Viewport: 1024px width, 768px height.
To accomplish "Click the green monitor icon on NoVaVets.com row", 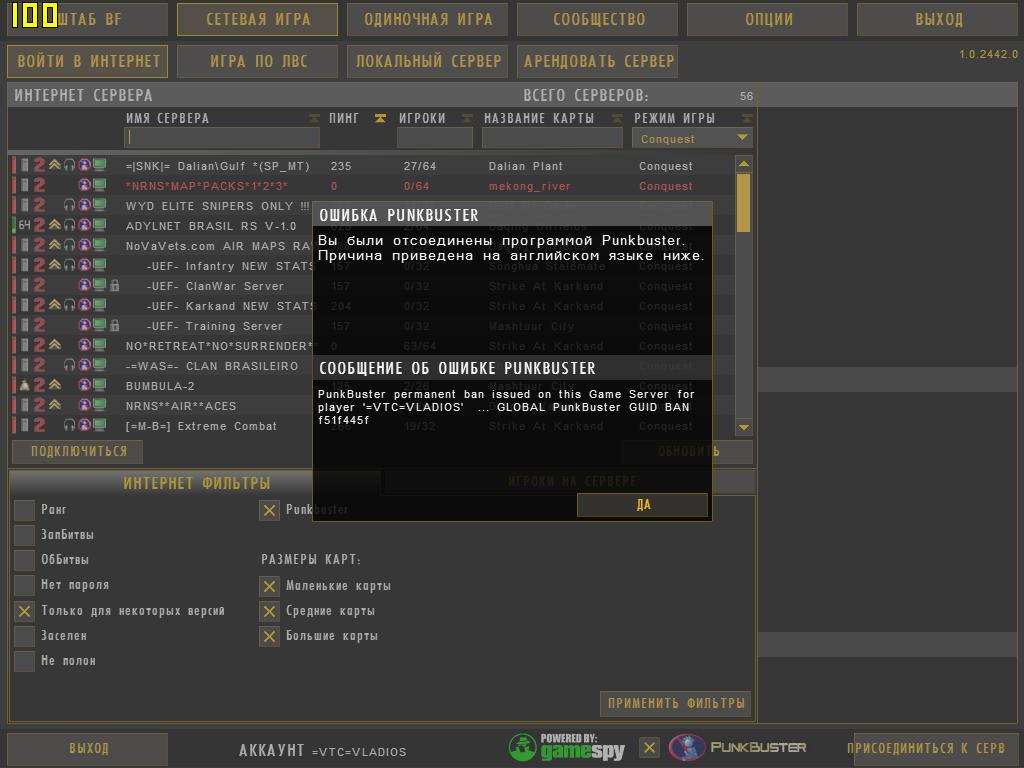I will tap(99, 246).
